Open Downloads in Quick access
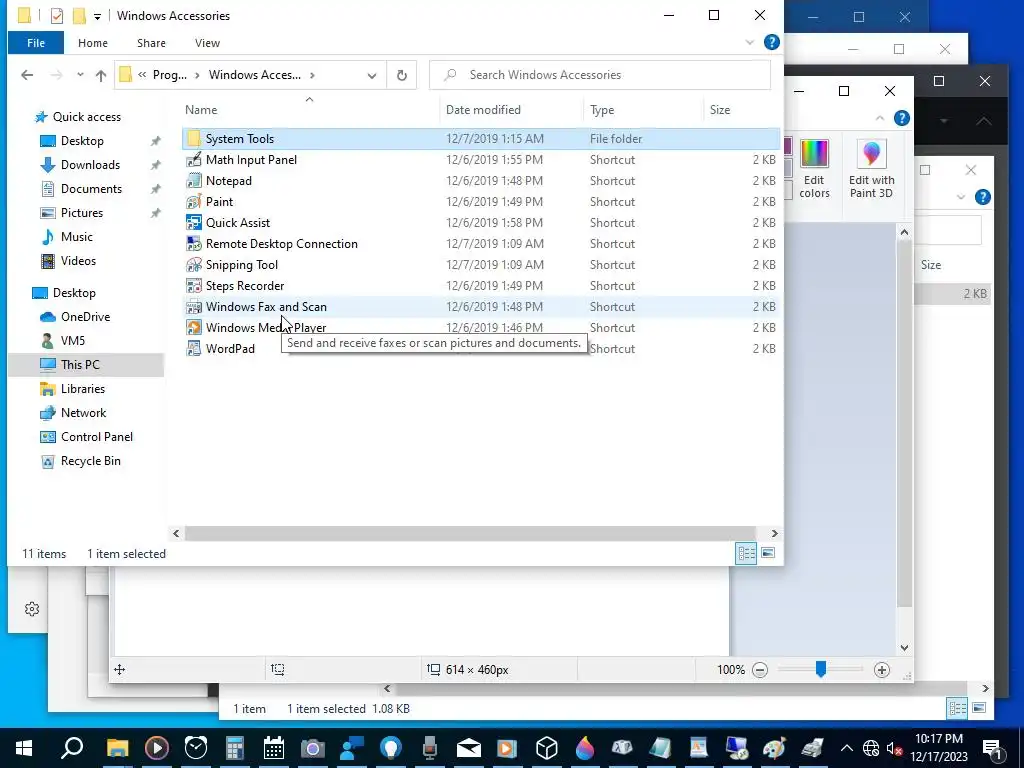 [x=90, y=165]
